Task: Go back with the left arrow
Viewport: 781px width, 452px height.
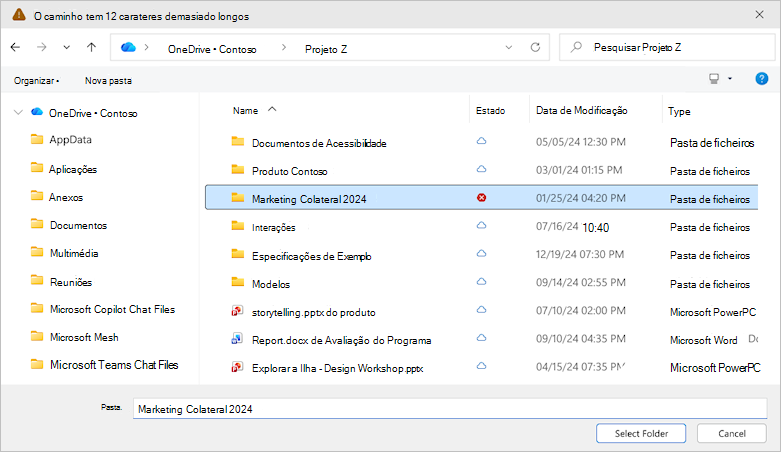Action: click(15, 47)
